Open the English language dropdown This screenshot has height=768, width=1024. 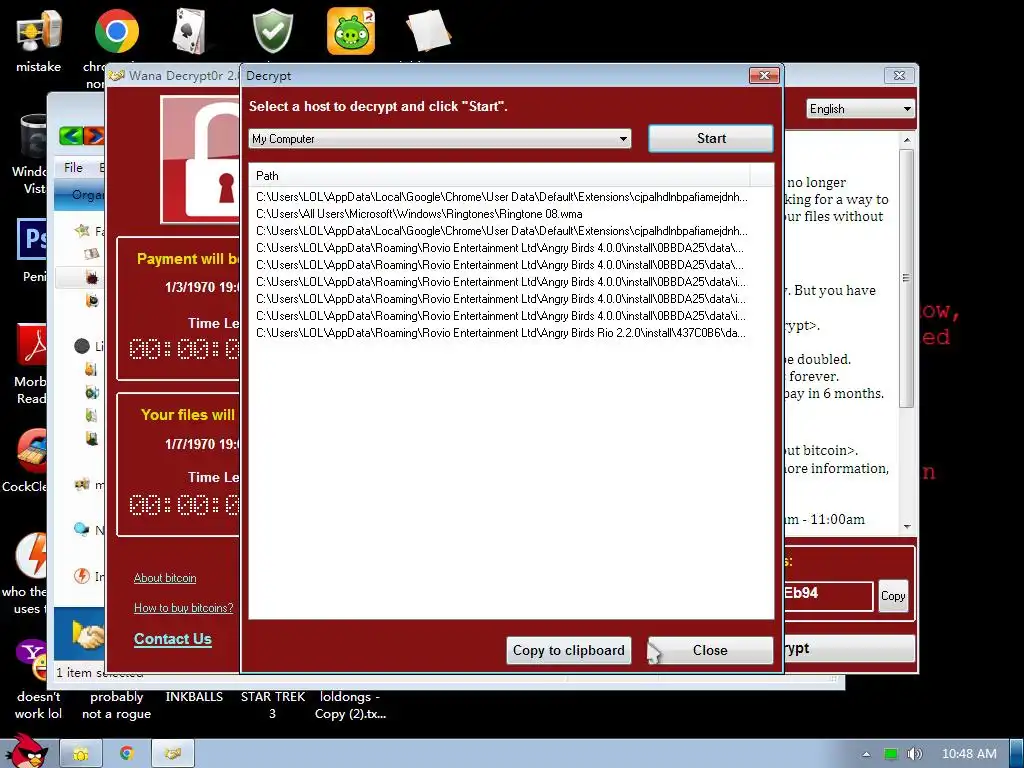860,109
